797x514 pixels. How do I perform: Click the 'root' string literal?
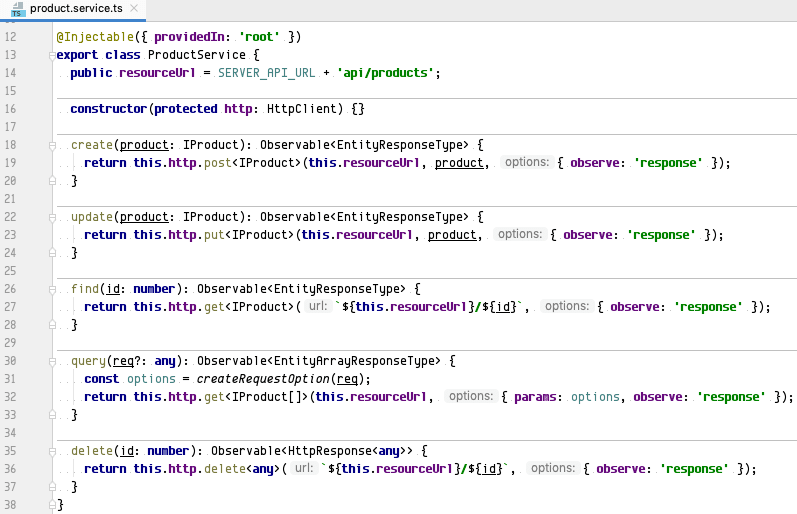point(259,37)
